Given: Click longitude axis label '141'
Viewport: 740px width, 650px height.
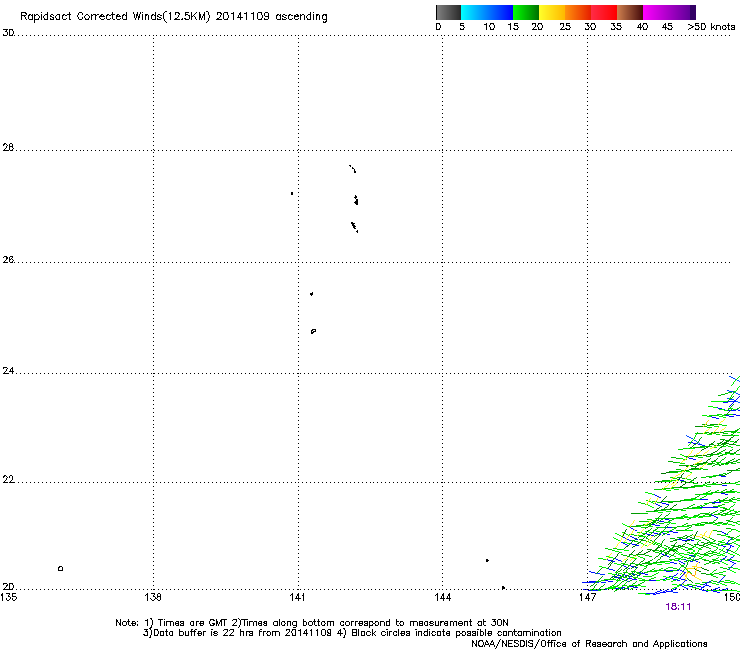Looking at the screenshot, I should coord(297,597).
